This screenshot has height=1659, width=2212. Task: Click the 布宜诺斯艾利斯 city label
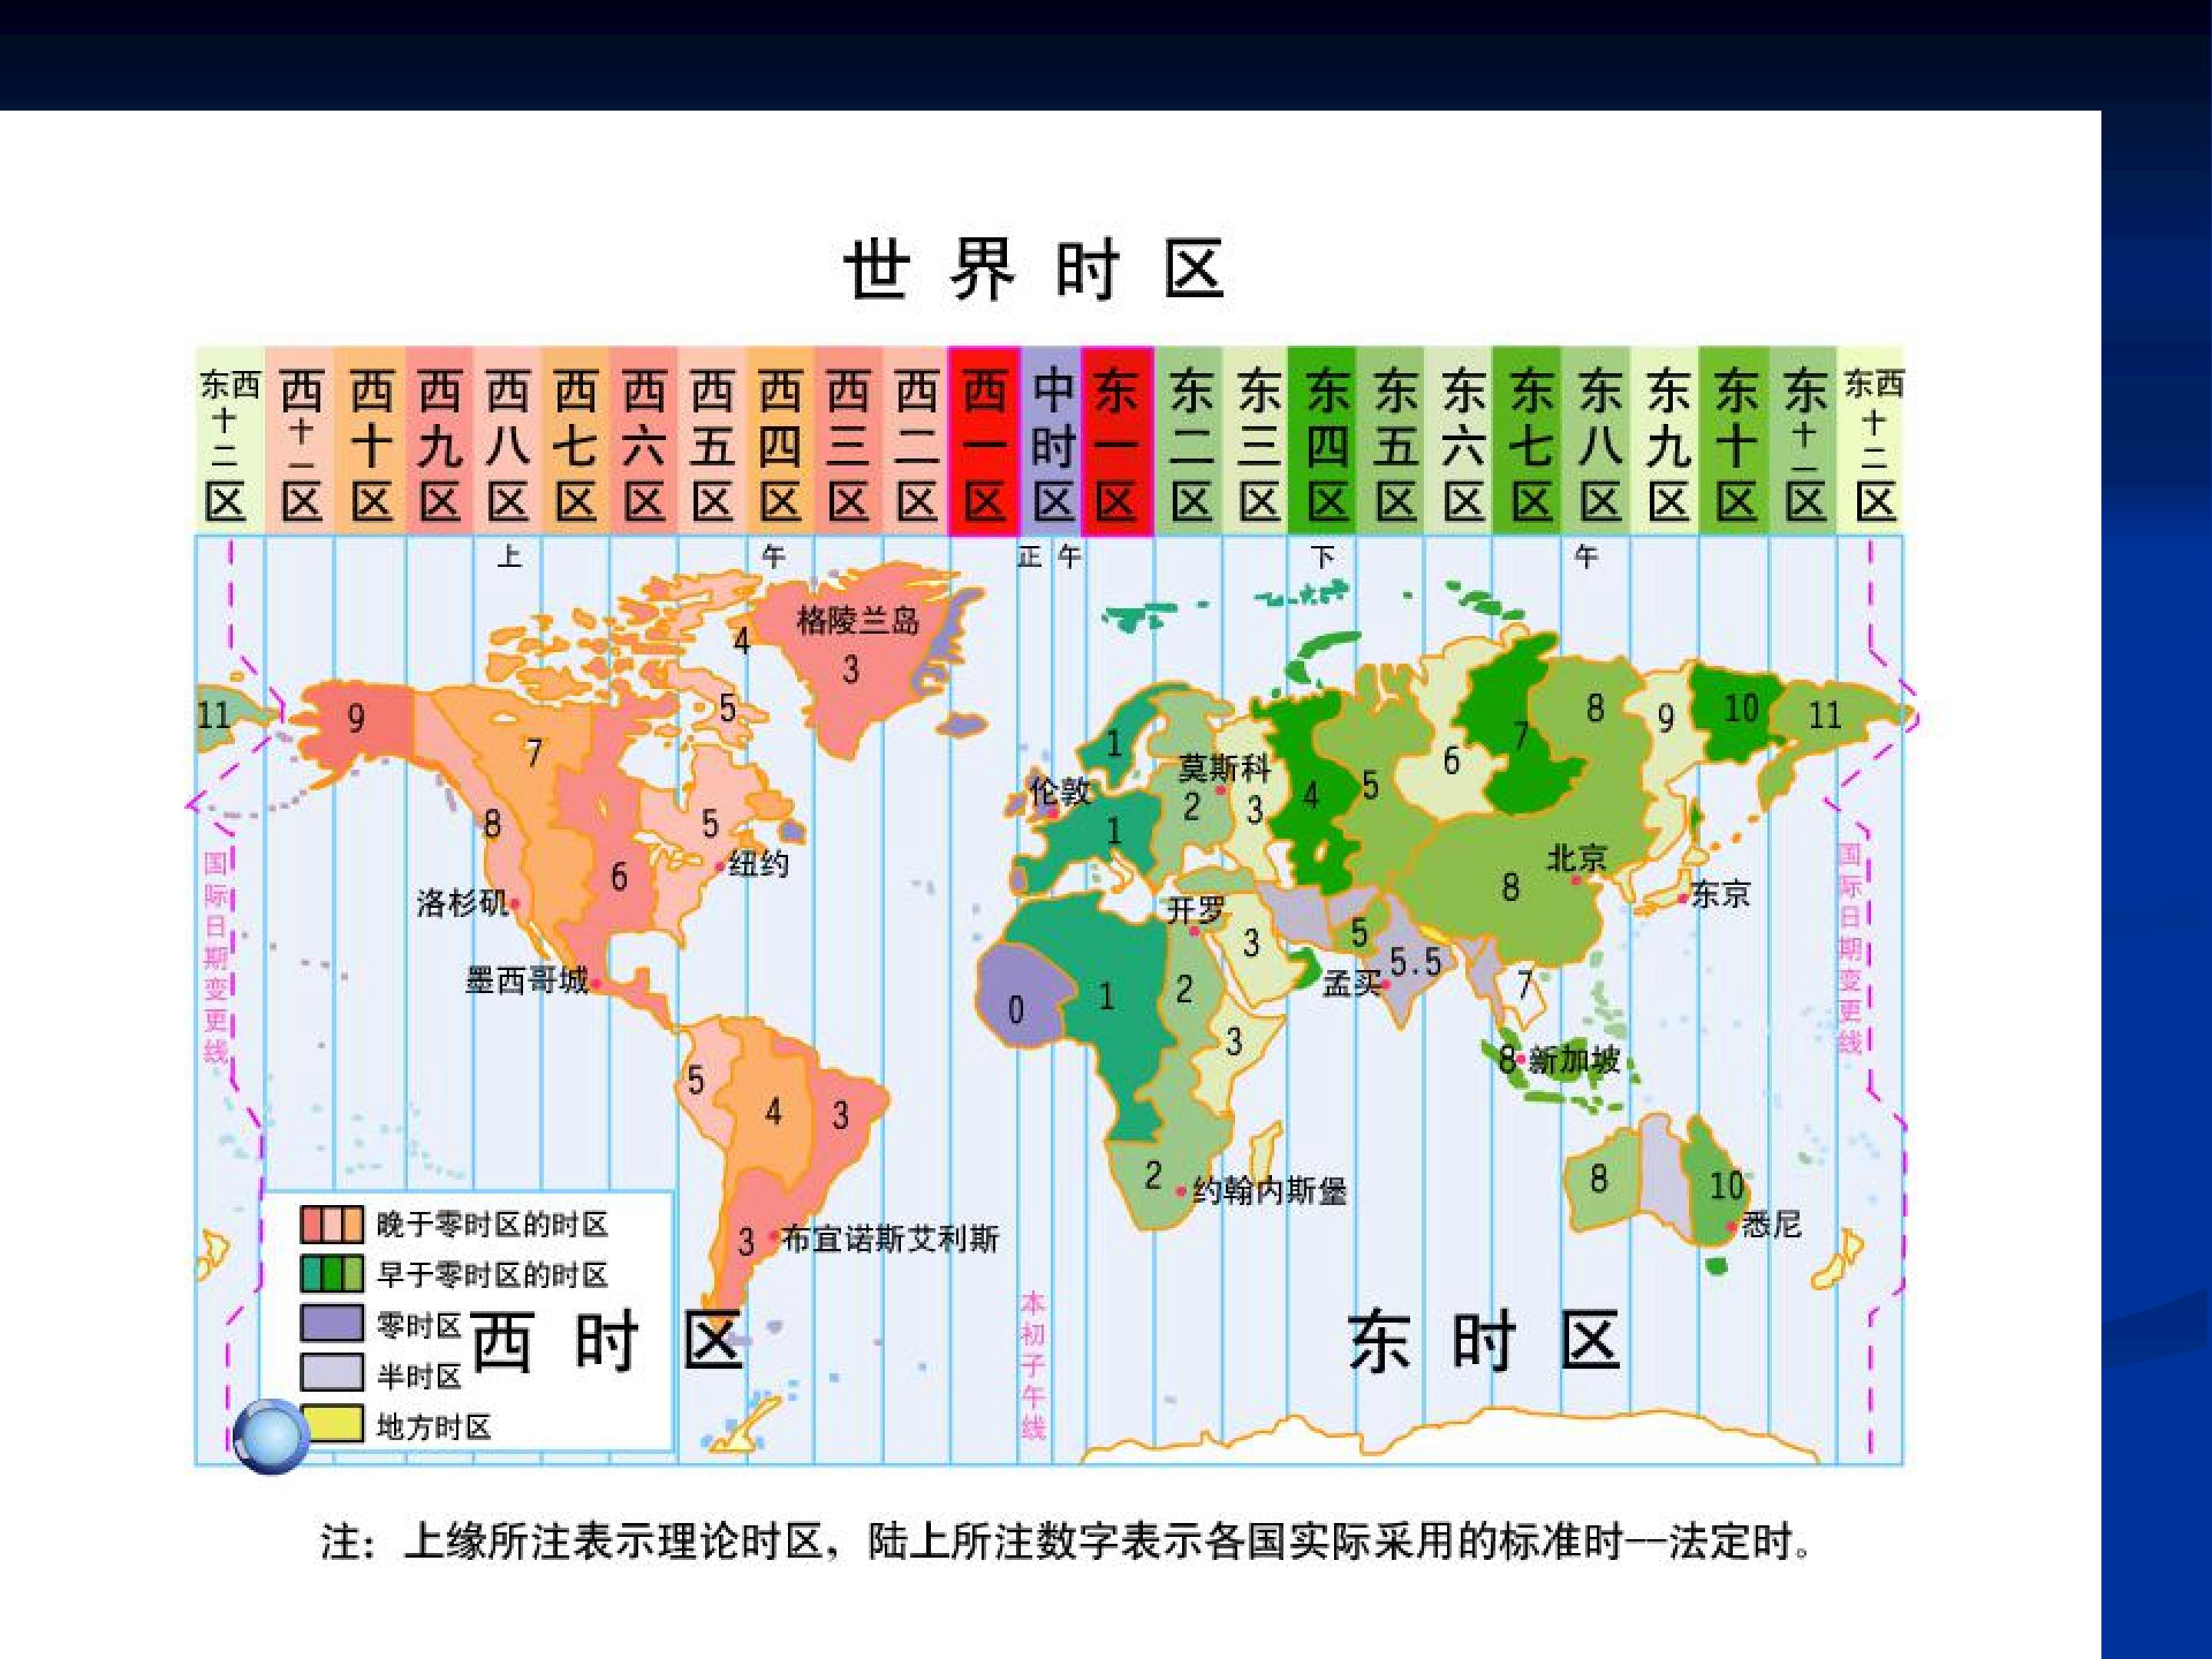890,1239
